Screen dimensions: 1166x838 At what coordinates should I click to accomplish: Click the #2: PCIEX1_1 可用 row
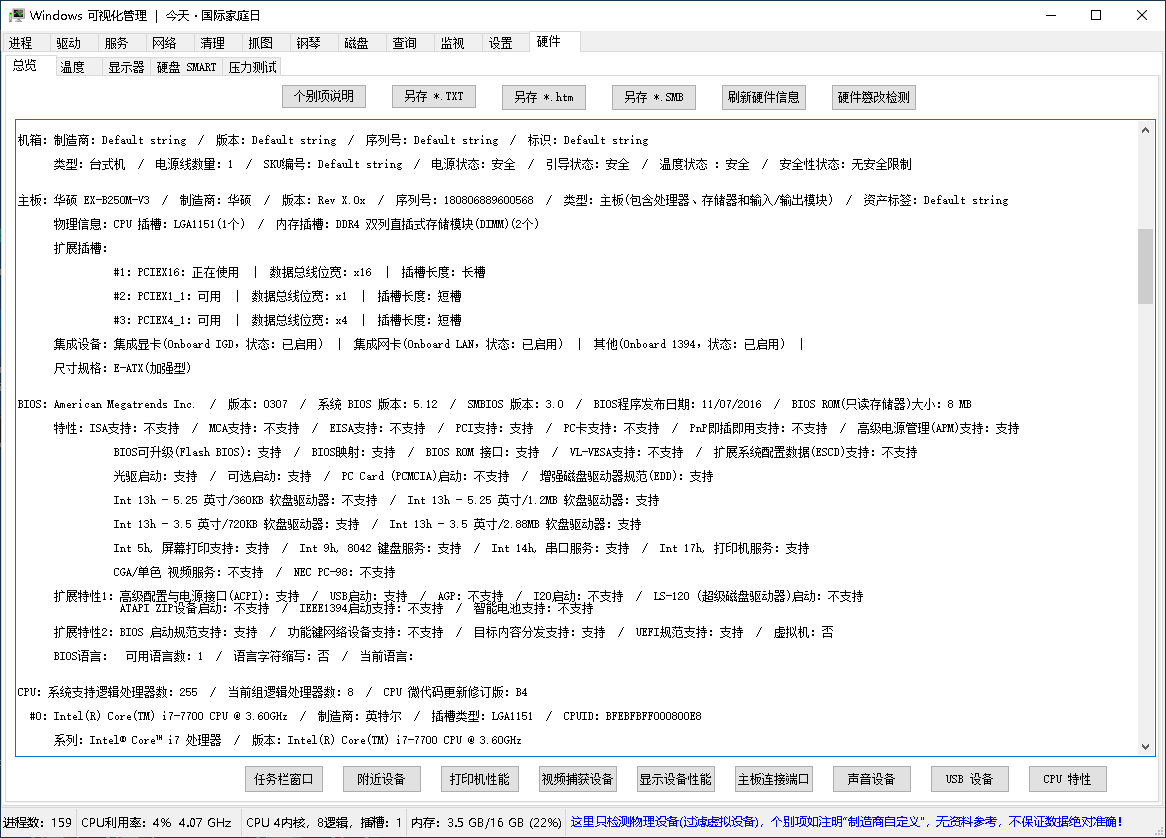click(x=287, y=296)
